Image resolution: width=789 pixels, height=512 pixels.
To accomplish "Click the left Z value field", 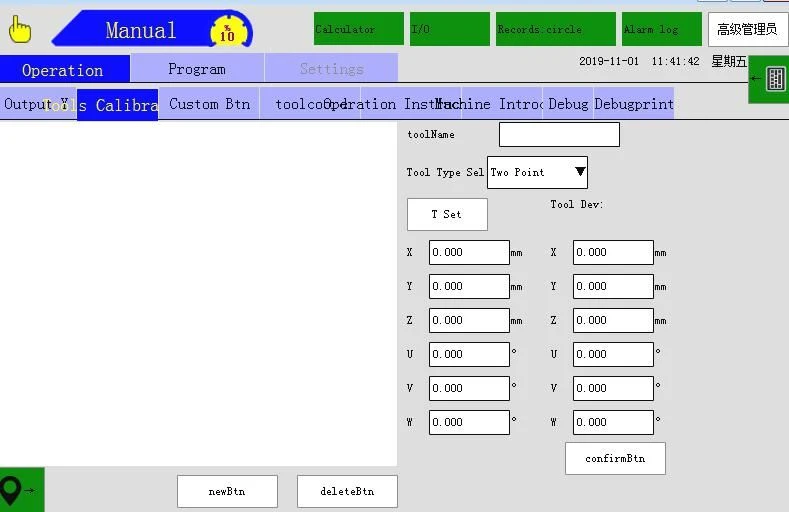I will (469, 320).
